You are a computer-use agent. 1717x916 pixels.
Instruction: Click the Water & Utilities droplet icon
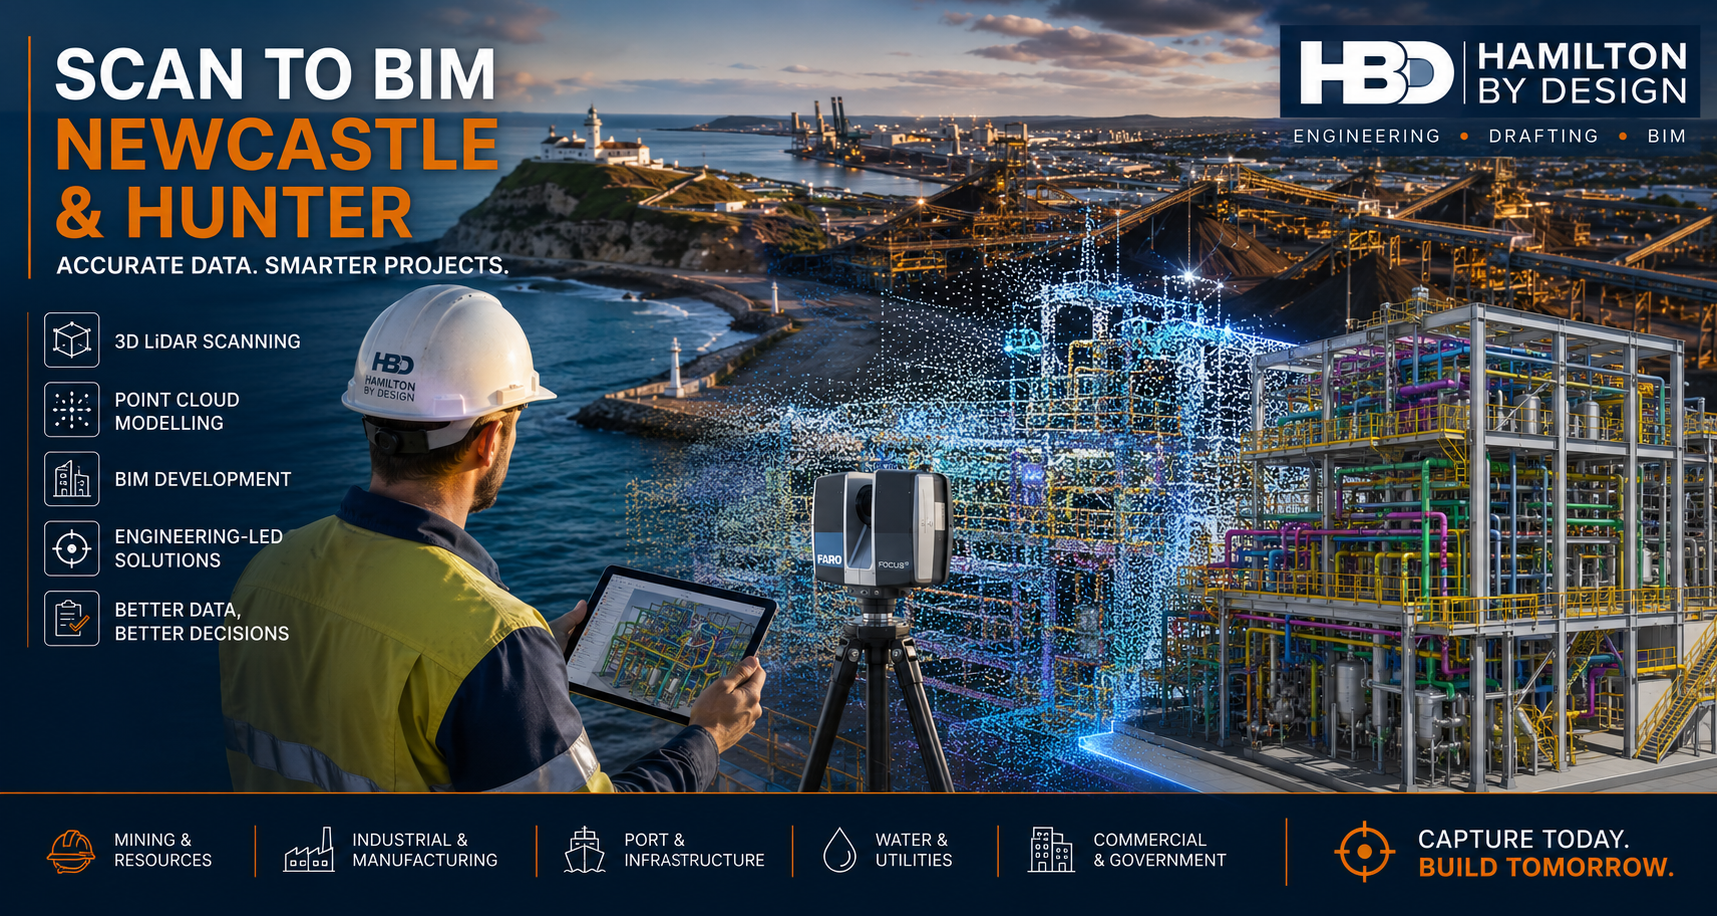(x=840, y=850)
